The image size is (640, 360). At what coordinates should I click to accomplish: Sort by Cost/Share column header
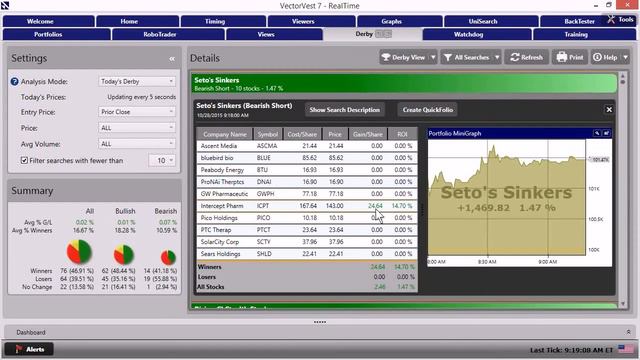[302, 134]
